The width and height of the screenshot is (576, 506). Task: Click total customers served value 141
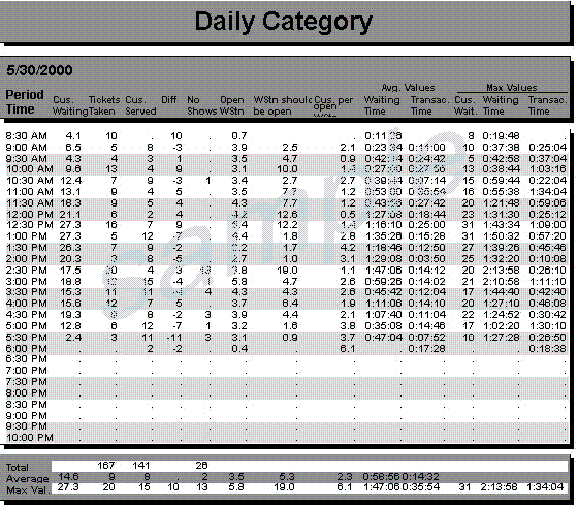pos(141,466)
